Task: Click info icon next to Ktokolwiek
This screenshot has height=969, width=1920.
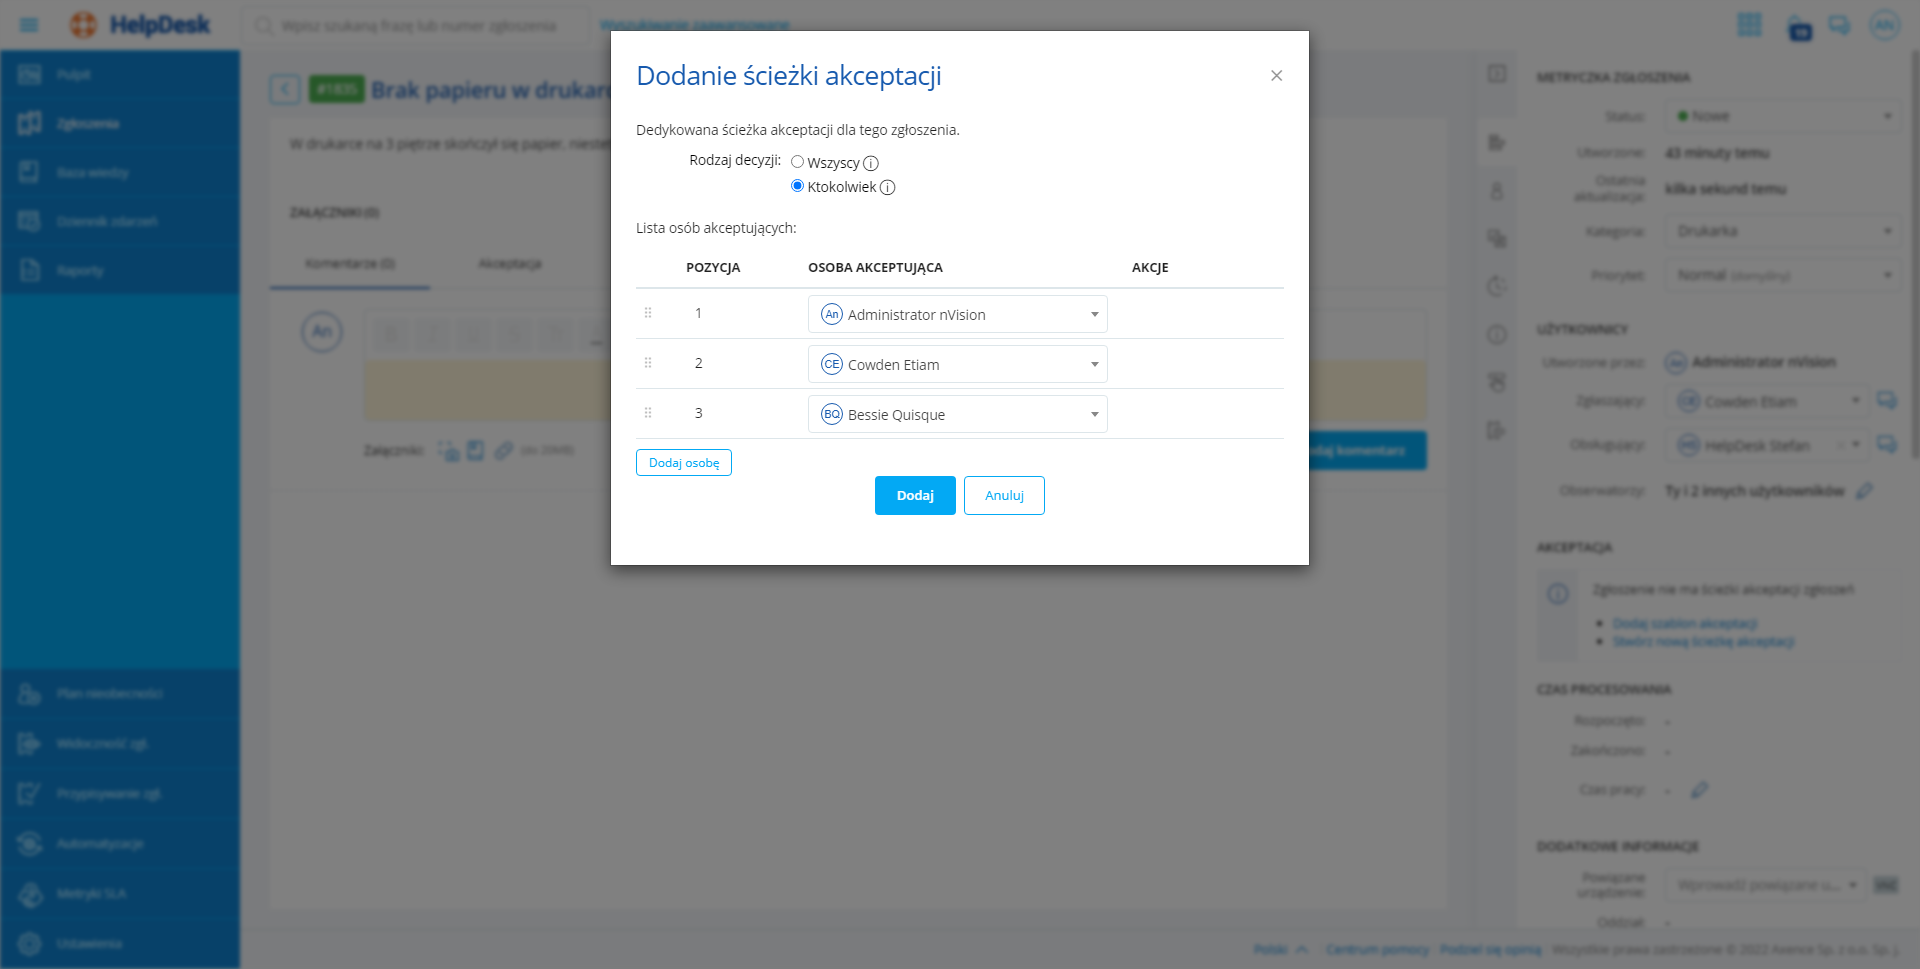Action: click(x=887, y=187)
